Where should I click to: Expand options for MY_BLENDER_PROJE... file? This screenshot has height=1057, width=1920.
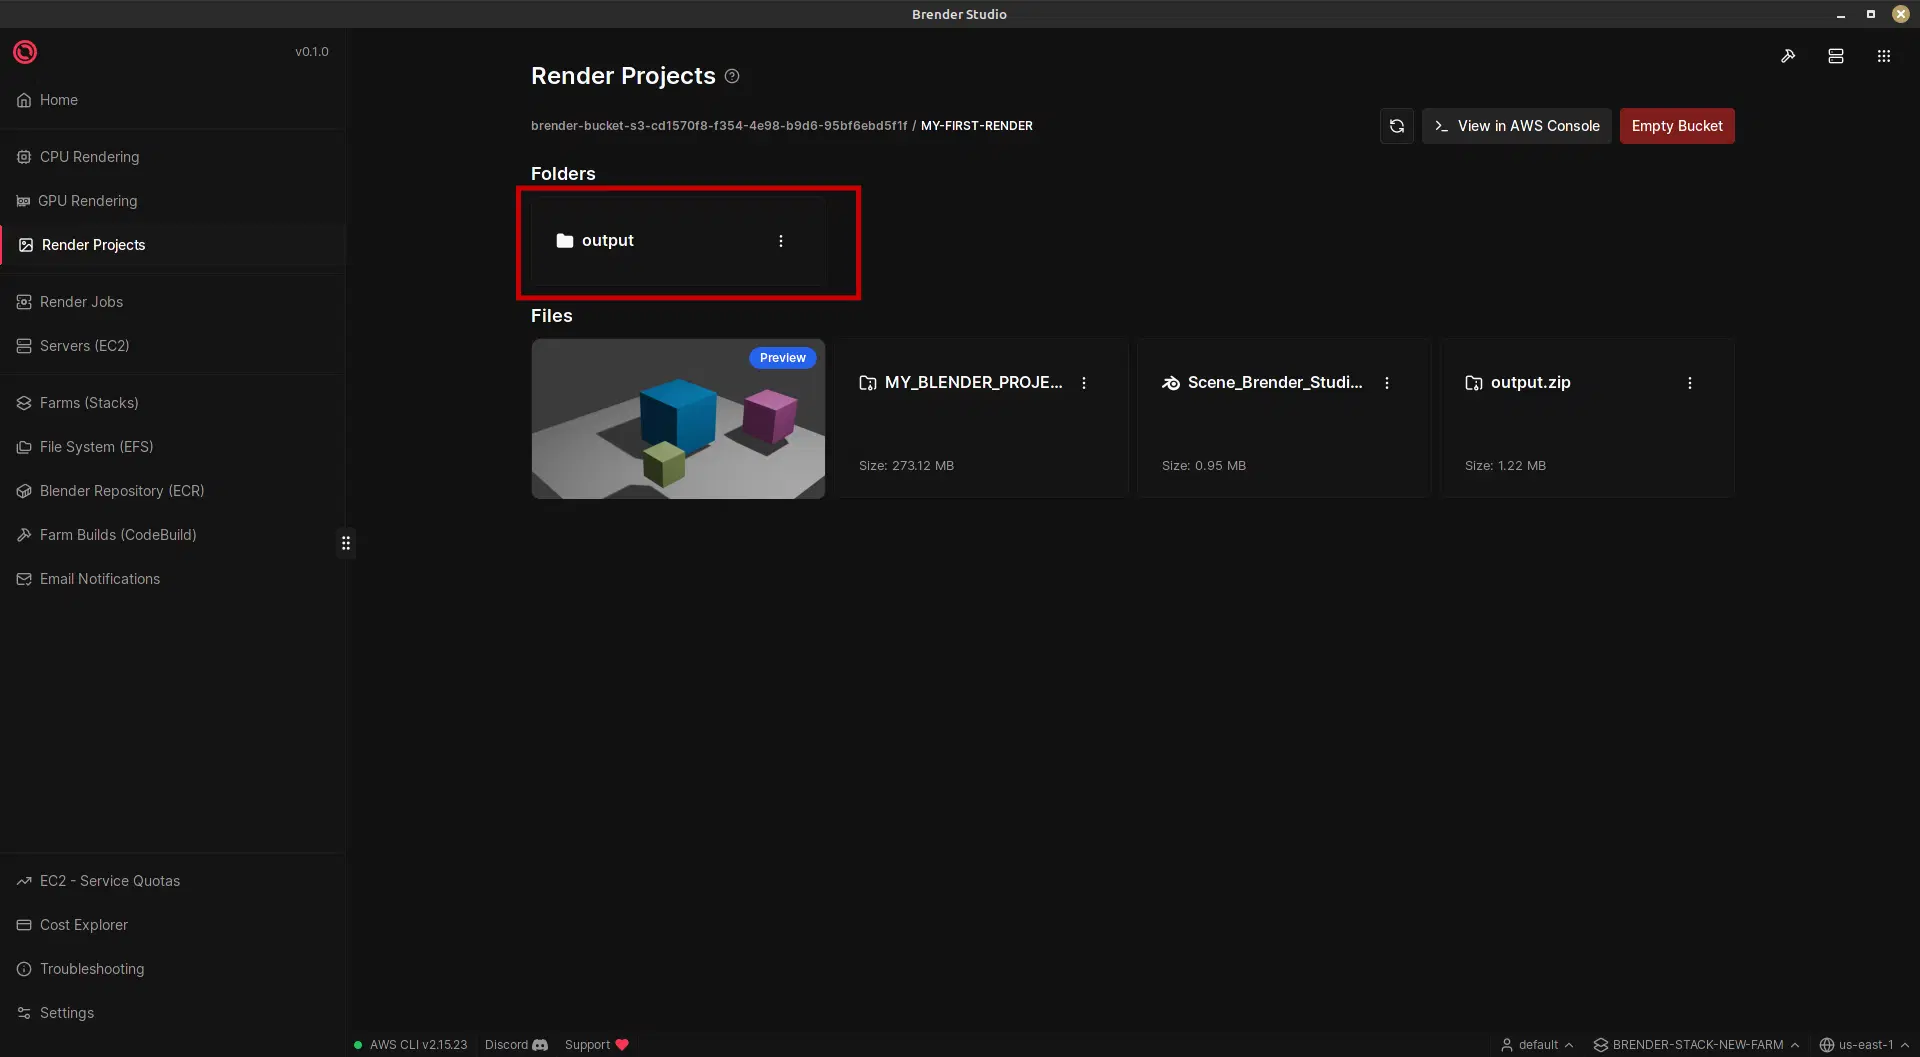(1084, 382)
